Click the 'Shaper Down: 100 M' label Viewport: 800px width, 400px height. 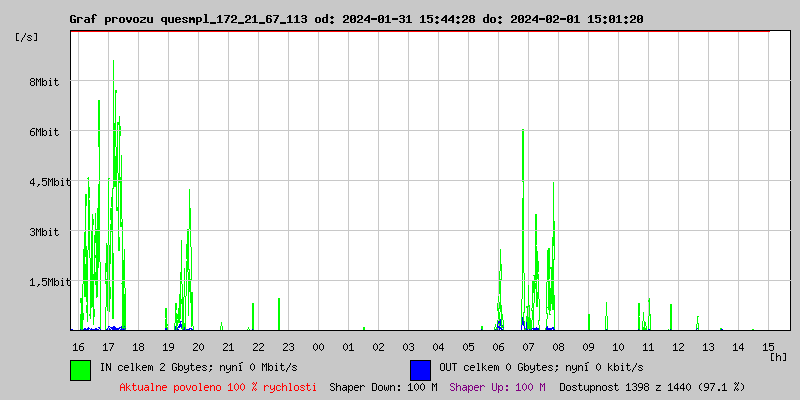pyautogui.click(x=383, y=386)
